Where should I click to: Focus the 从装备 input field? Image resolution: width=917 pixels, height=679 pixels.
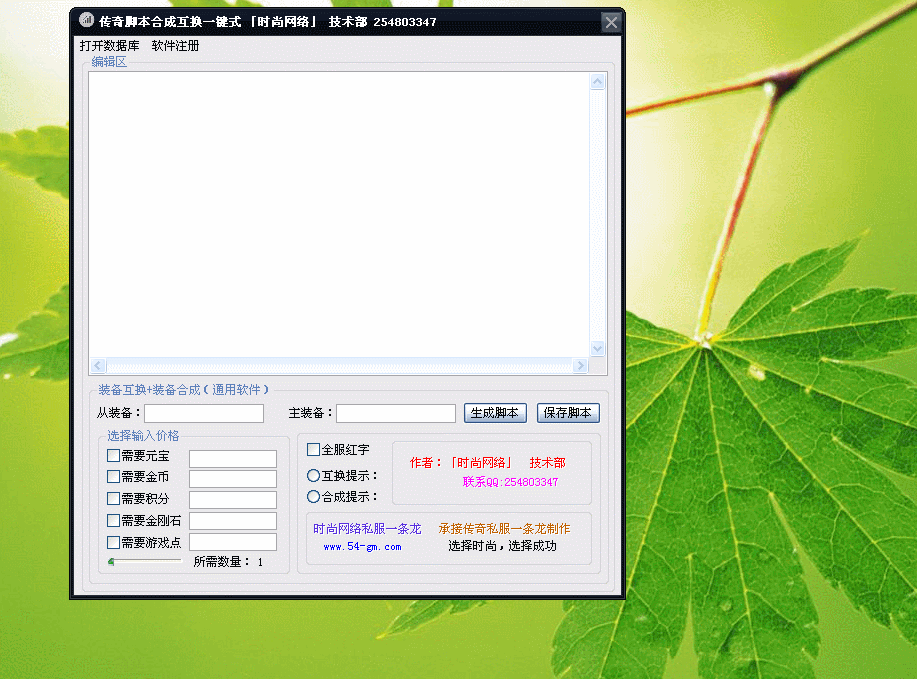[204, 413]
